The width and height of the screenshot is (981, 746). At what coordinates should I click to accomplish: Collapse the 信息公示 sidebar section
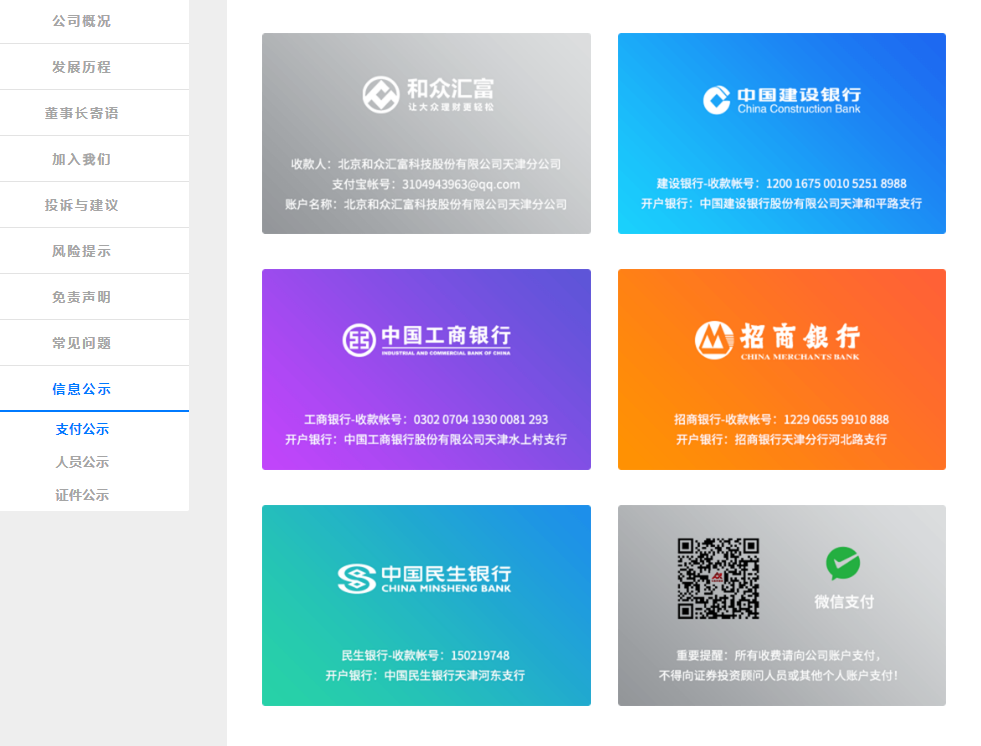pyautogui.click(x=82, y=389)
